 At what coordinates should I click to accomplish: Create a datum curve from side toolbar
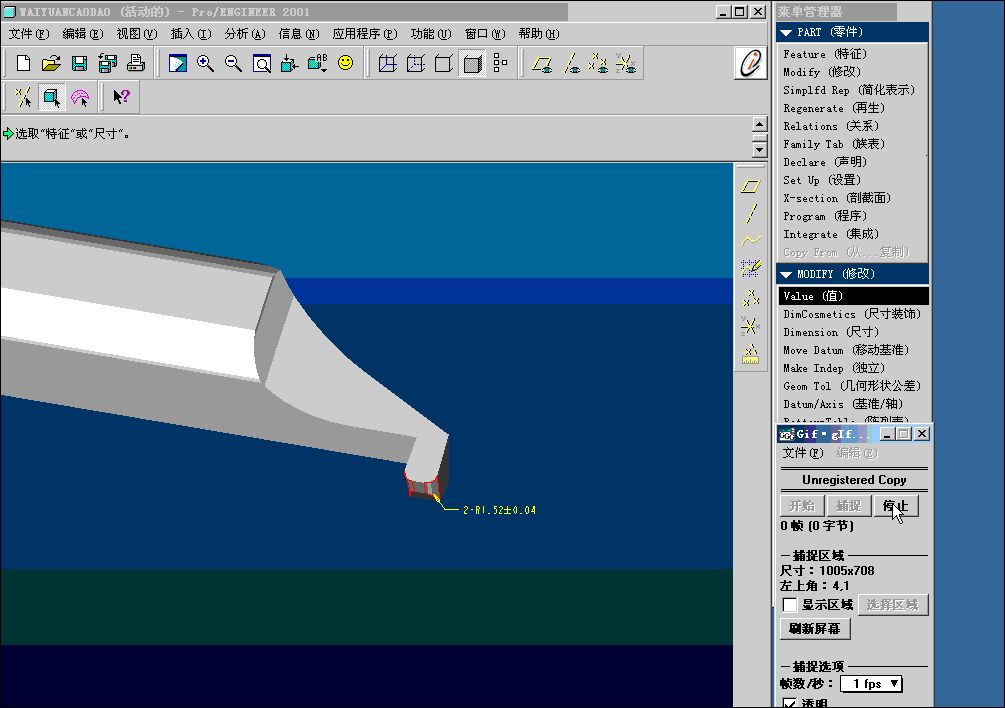click(751, 241)
